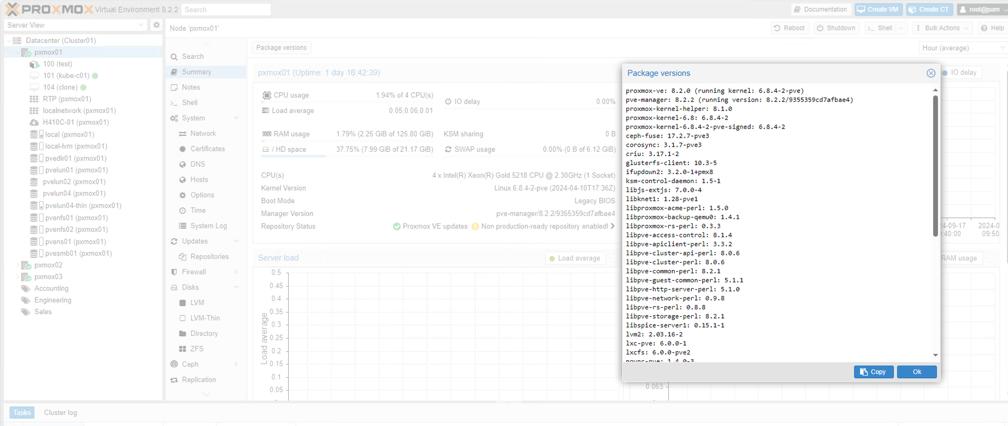Click the Reboot button
Screen dimensions: 1008x426
(790, 28)
